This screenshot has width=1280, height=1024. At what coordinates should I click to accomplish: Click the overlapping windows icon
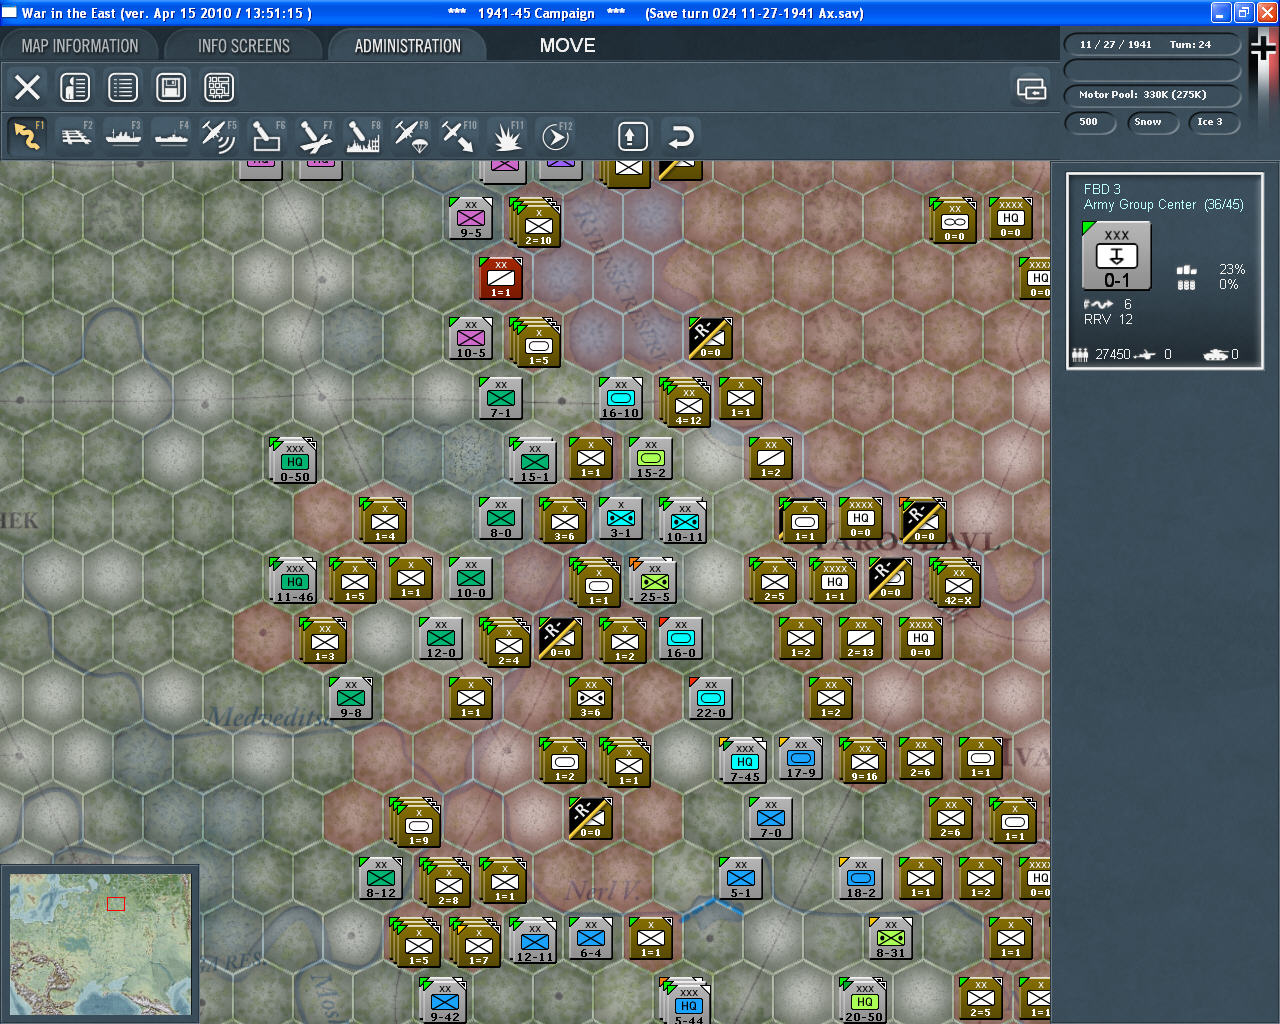(1031, 89)
